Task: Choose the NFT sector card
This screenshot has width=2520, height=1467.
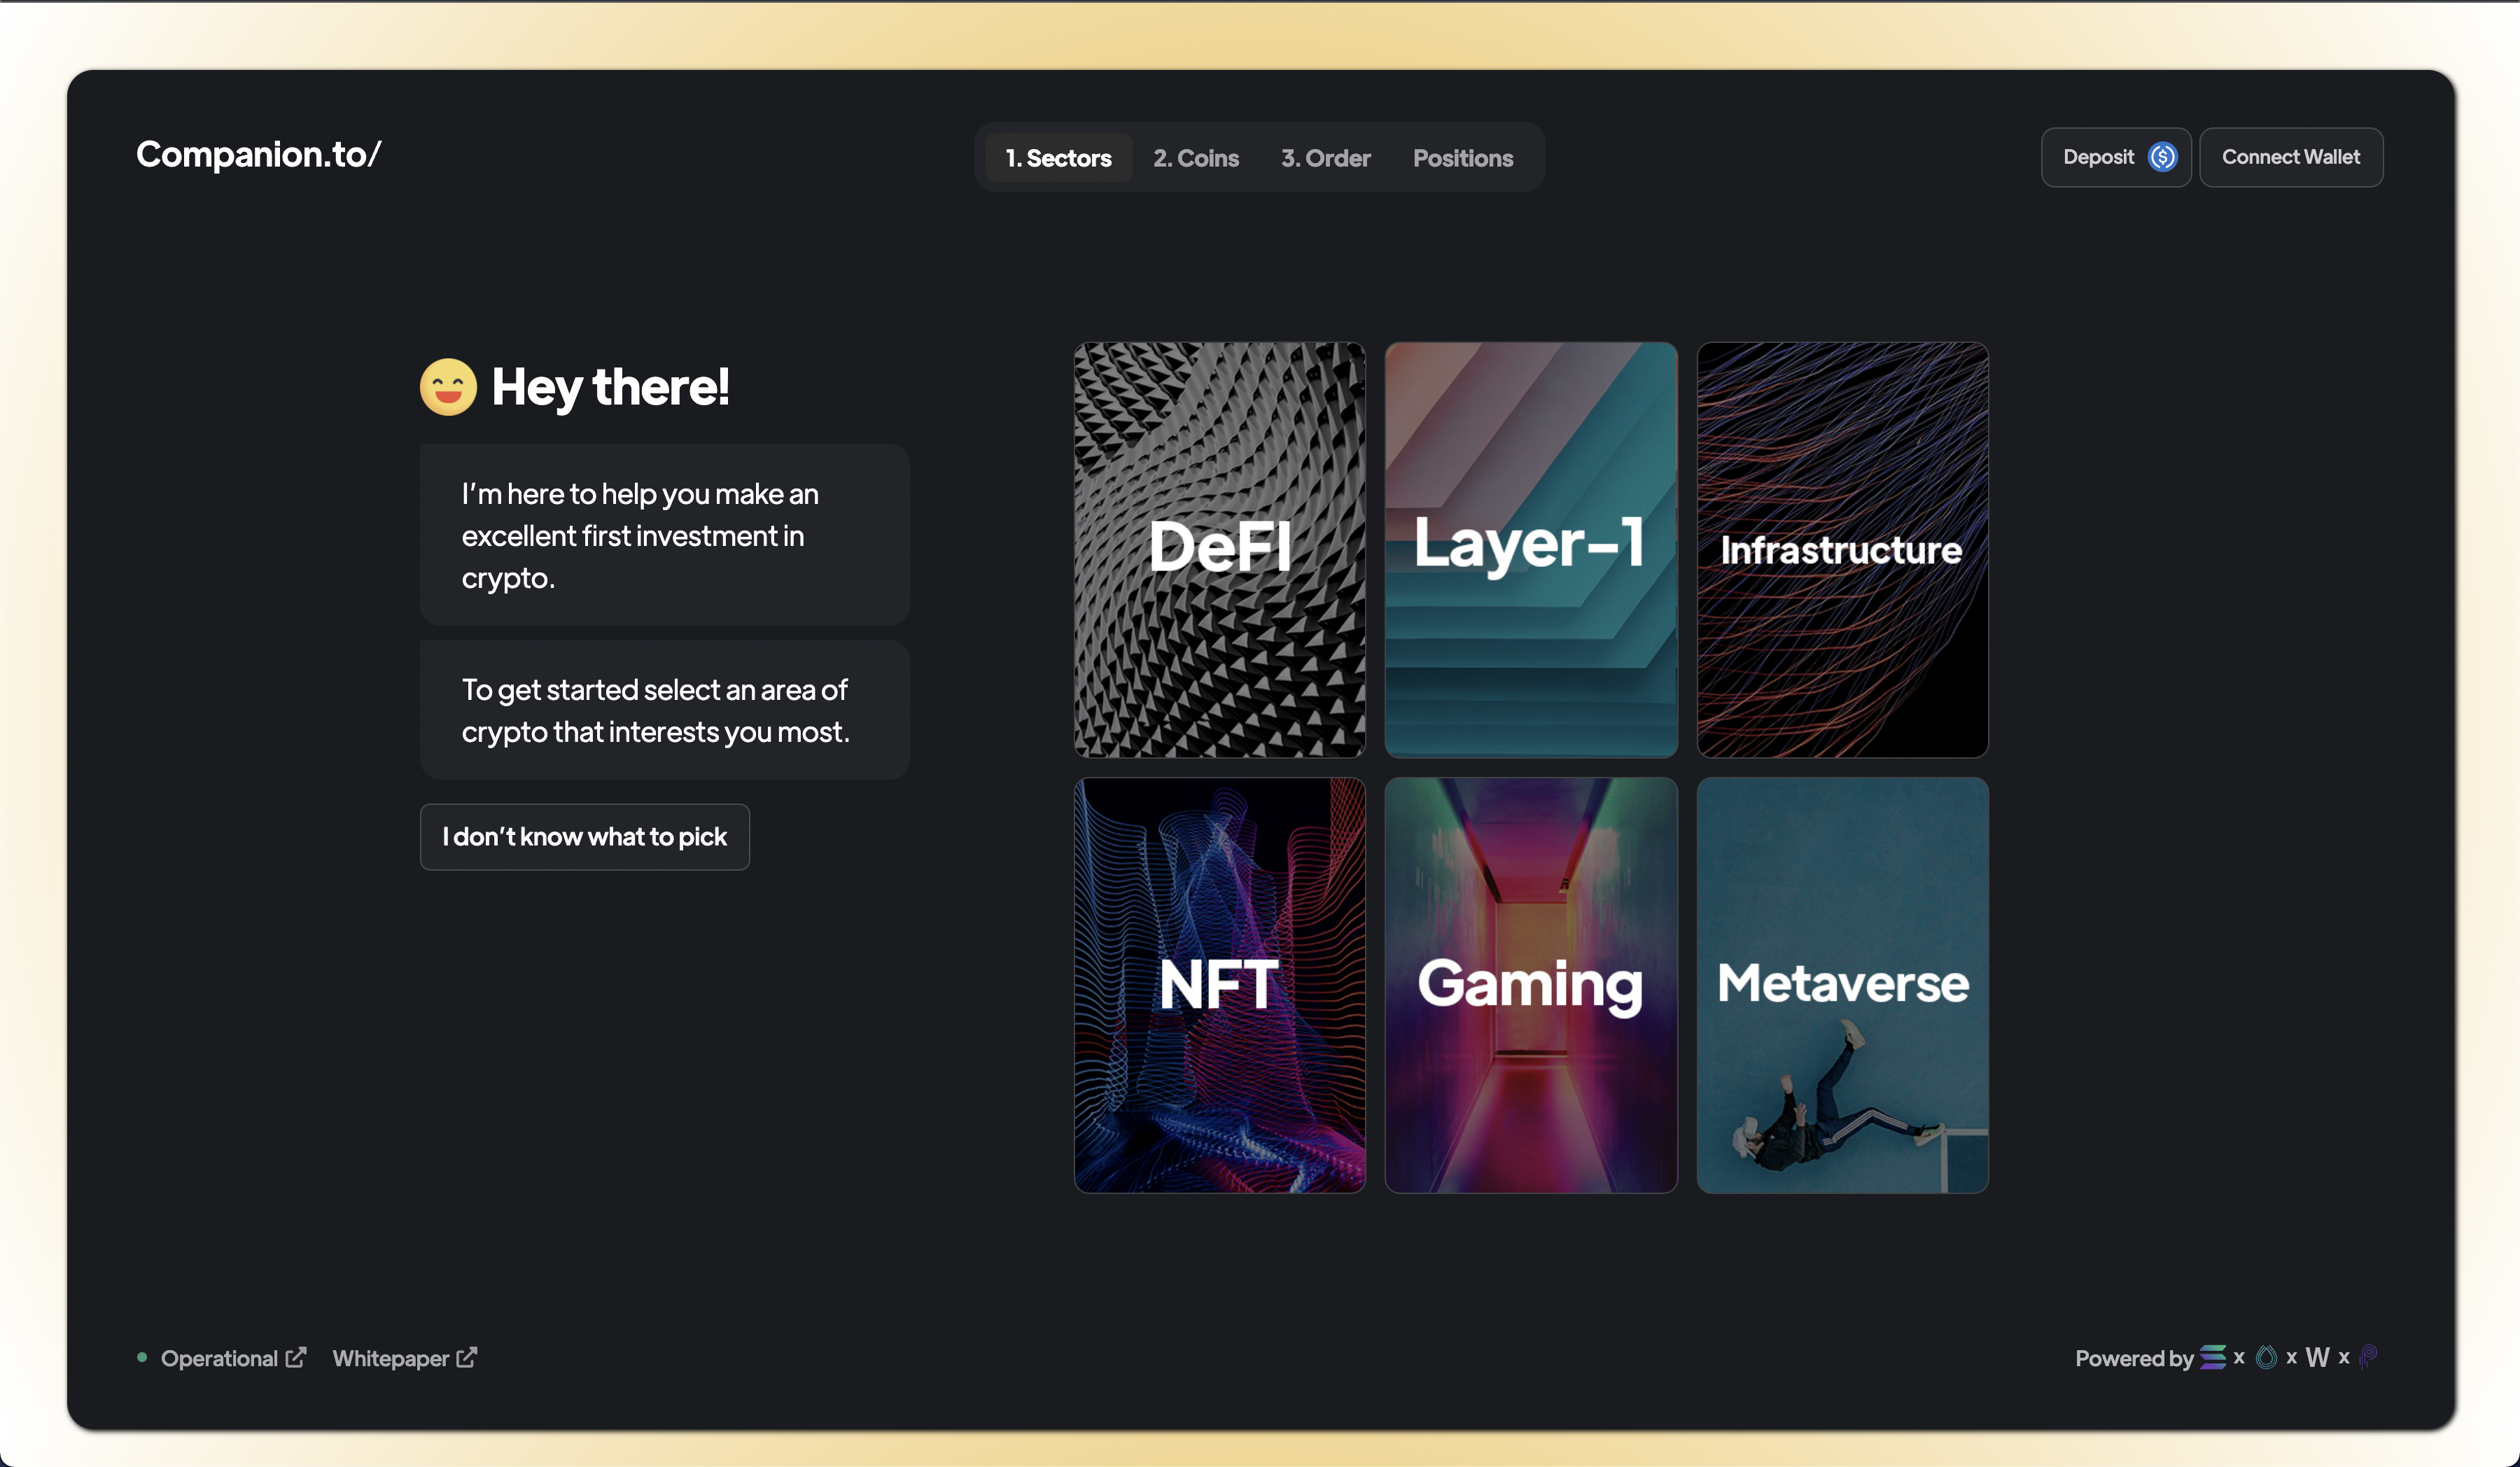Action: point(1219,985)
